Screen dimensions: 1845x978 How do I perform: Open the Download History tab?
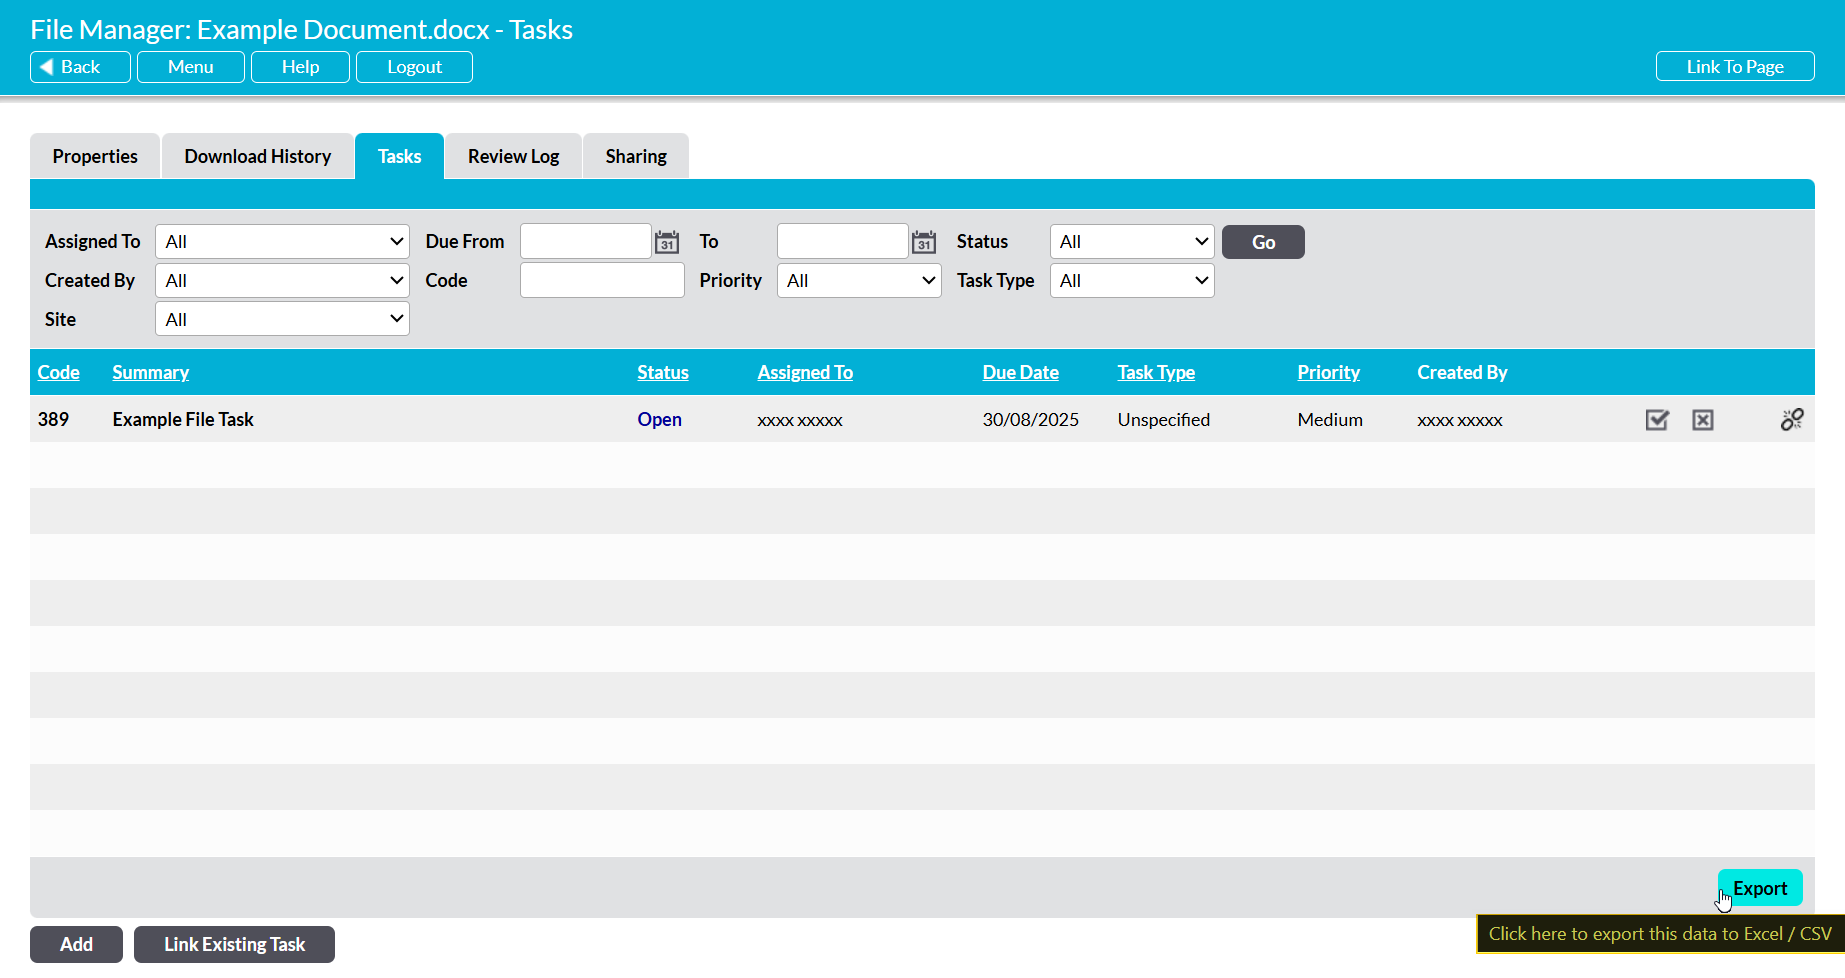point(257,157)
